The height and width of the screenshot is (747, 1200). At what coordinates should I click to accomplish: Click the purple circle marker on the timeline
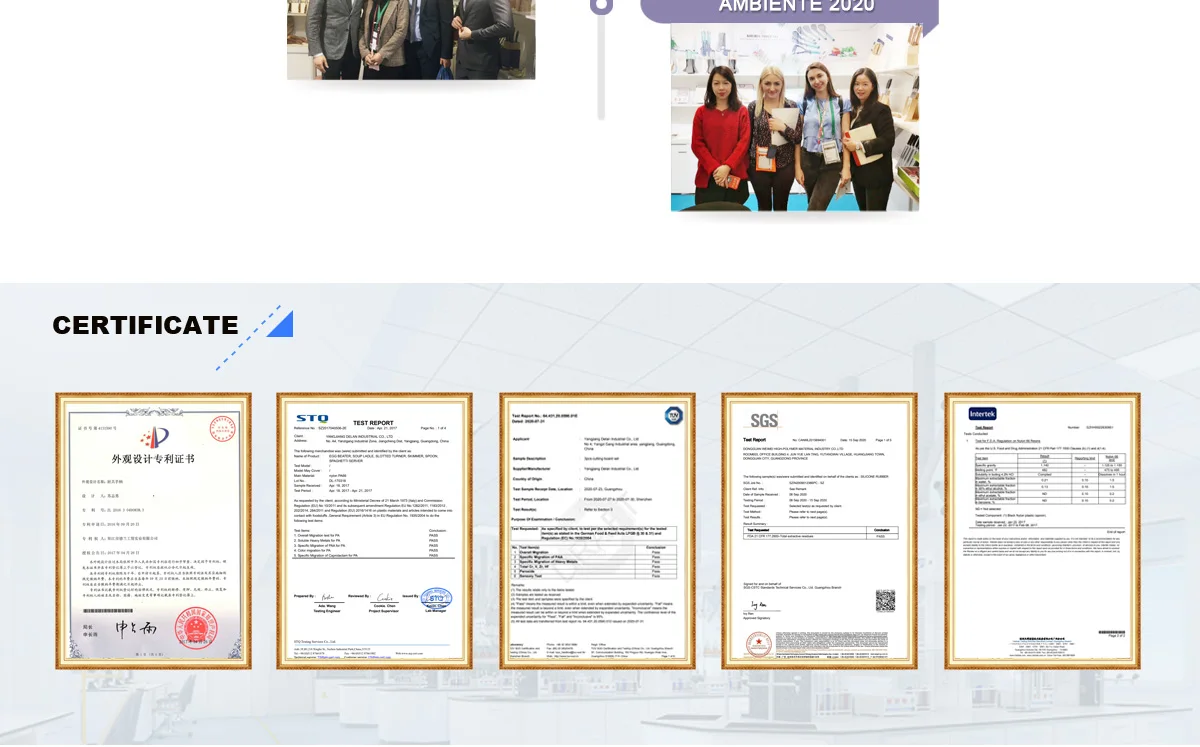coord(601,5)
